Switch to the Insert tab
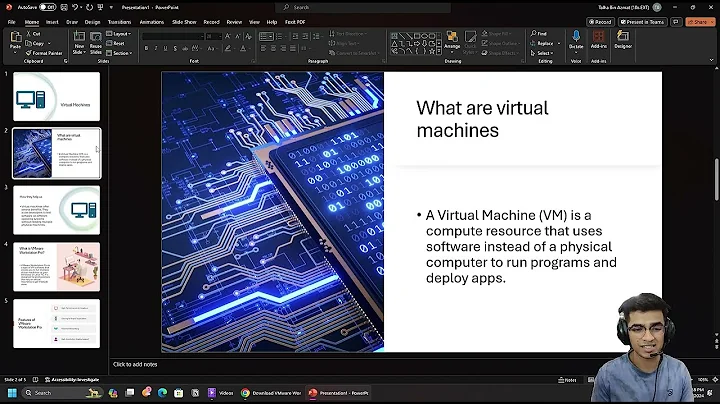 pos(52,22)
